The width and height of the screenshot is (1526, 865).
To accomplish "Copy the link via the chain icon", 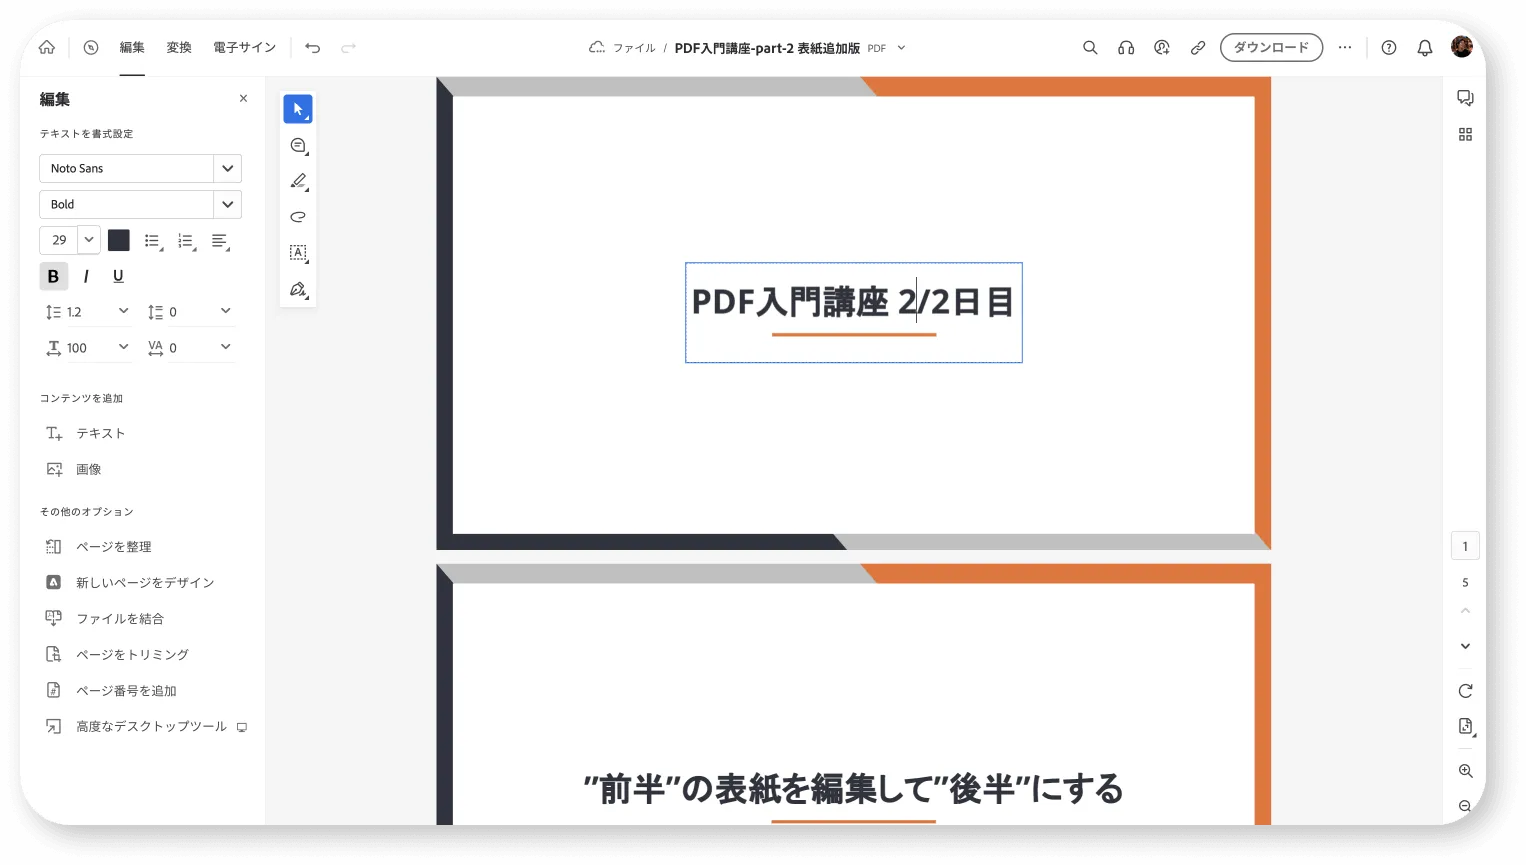I will (1198, 47).
